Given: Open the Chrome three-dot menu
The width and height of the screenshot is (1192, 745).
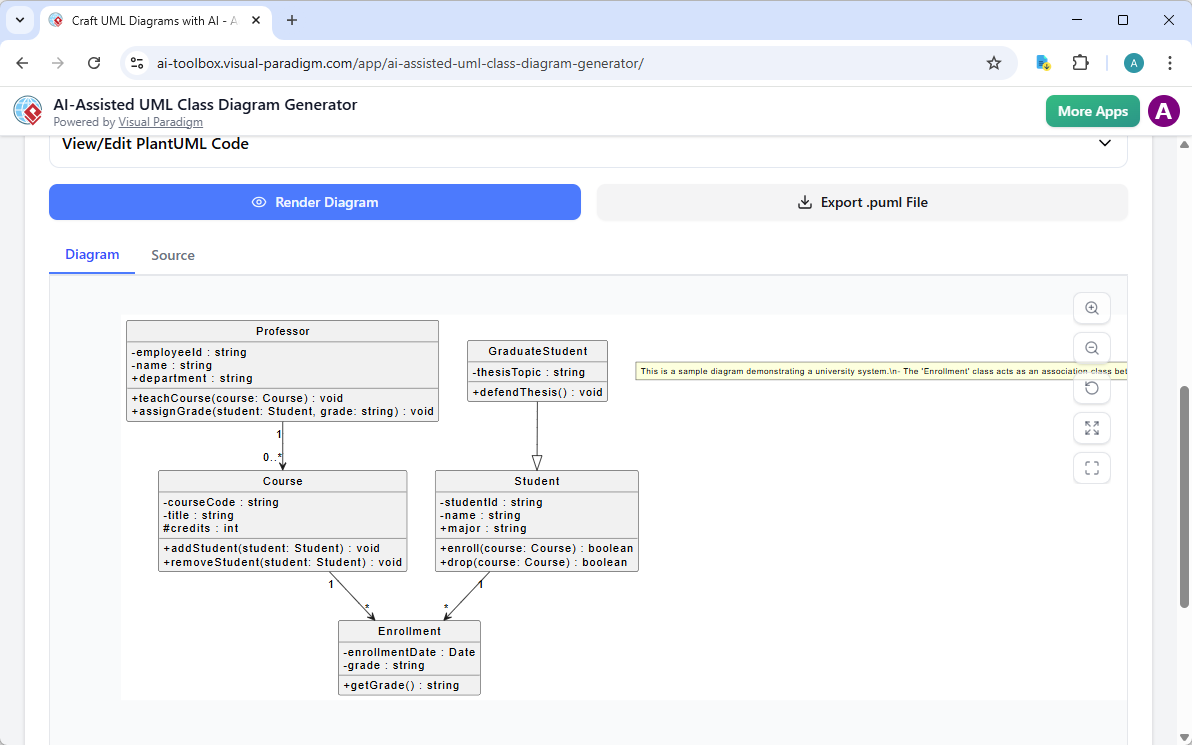Looking at the screenshot, I should pyautogui.click(x=1169, y=62).
